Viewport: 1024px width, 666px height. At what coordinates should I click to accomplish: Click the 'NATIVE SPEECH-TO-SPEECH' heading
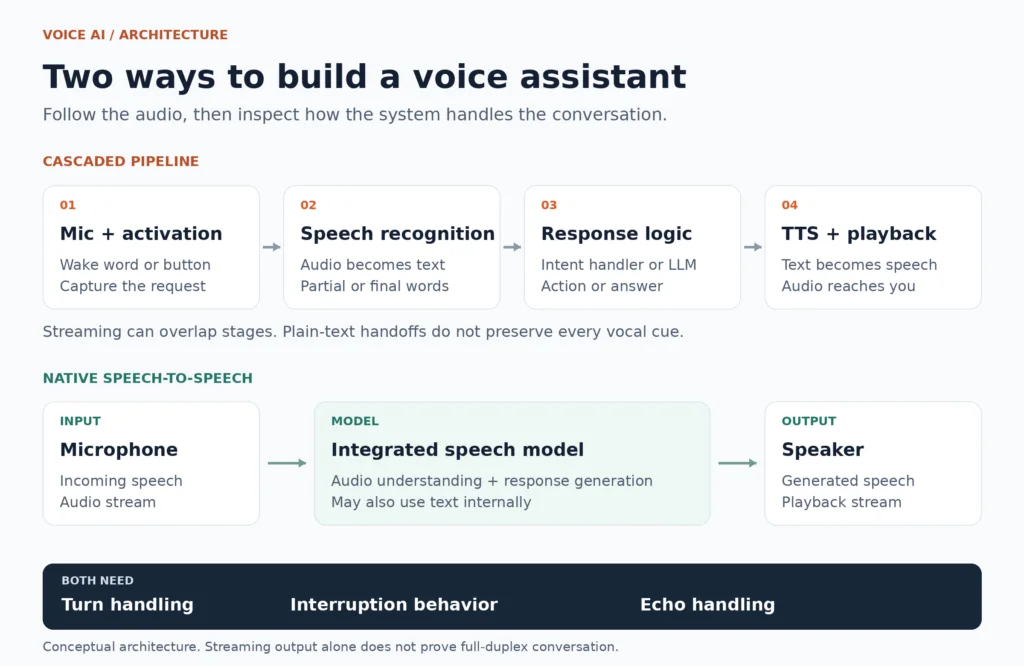[x=148, y=378]
